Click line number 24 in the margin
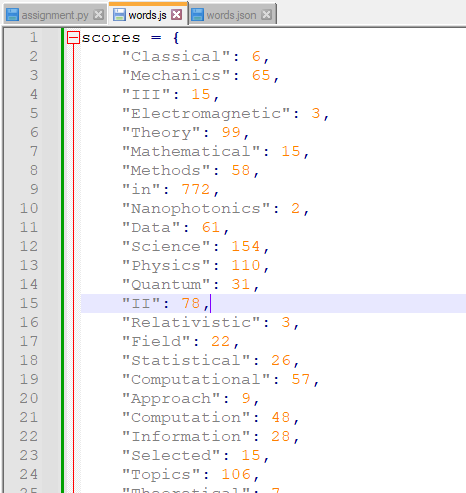This screenshot has width=466, height=493. point(29,474)
